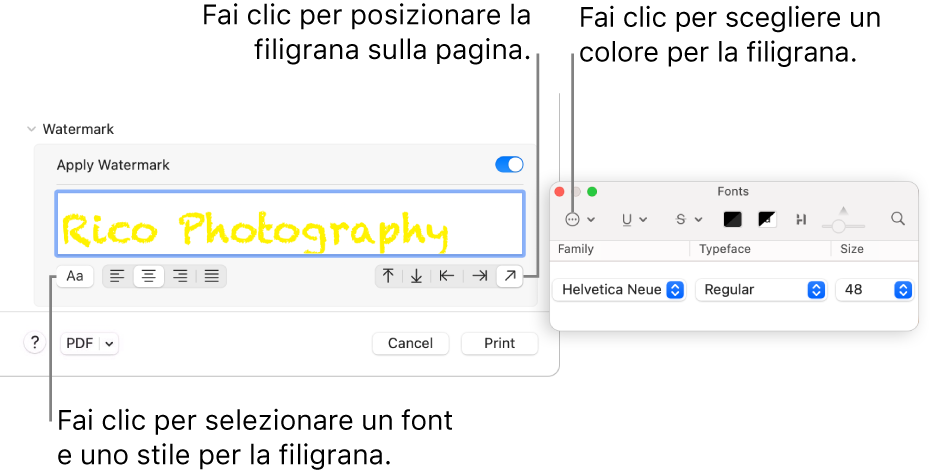Open the Aa fonts button
The width and height of the screenshot is (931, 476).
pyautogui.click(x=75, y=276)
